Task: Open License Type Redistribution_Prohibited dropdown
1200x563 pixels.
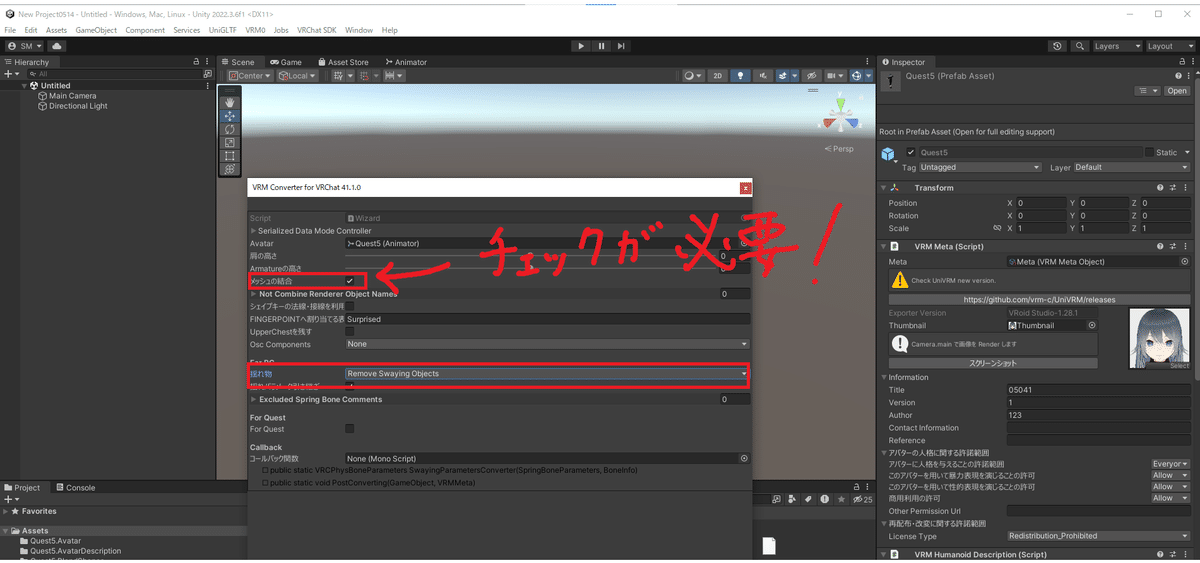Action: point(1099,536)
